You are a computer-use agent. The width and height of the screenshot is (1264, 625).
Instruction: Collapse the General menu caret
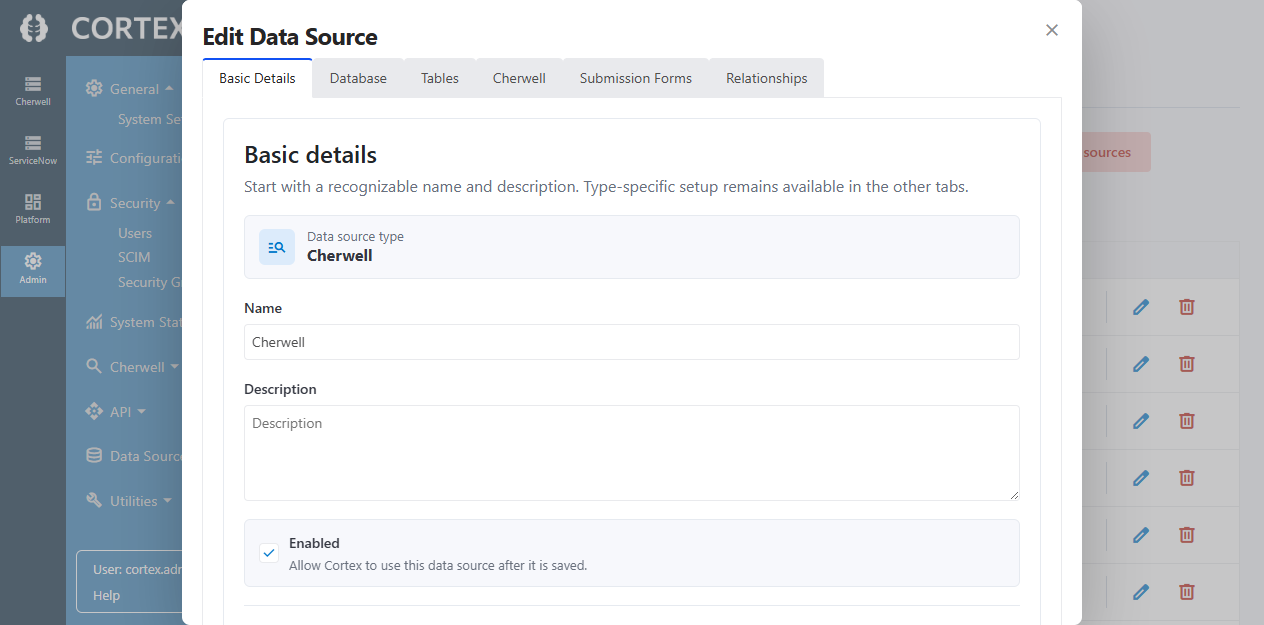pyautogui.click(x=169, y=88)
